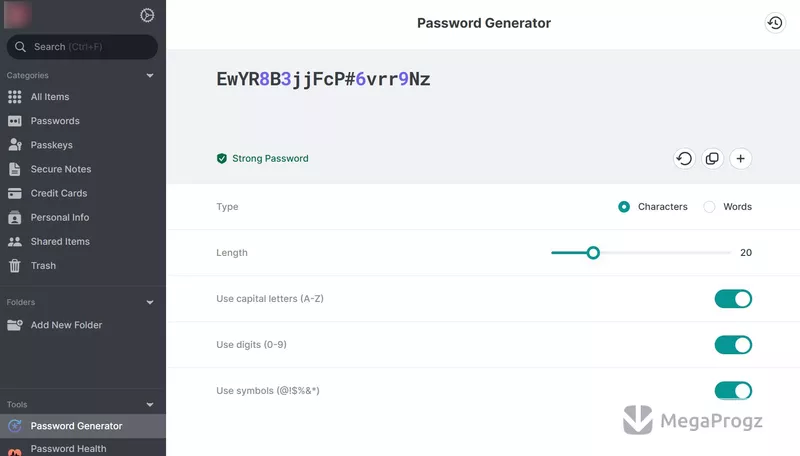Click the plus icon to save password
800x456 pixels.
pyautogui.click(x=740, y=159)
